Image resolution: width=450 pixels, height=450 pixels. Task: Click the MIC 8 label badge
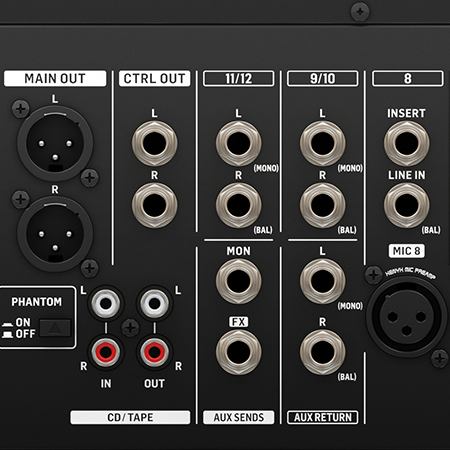point(407,251)
